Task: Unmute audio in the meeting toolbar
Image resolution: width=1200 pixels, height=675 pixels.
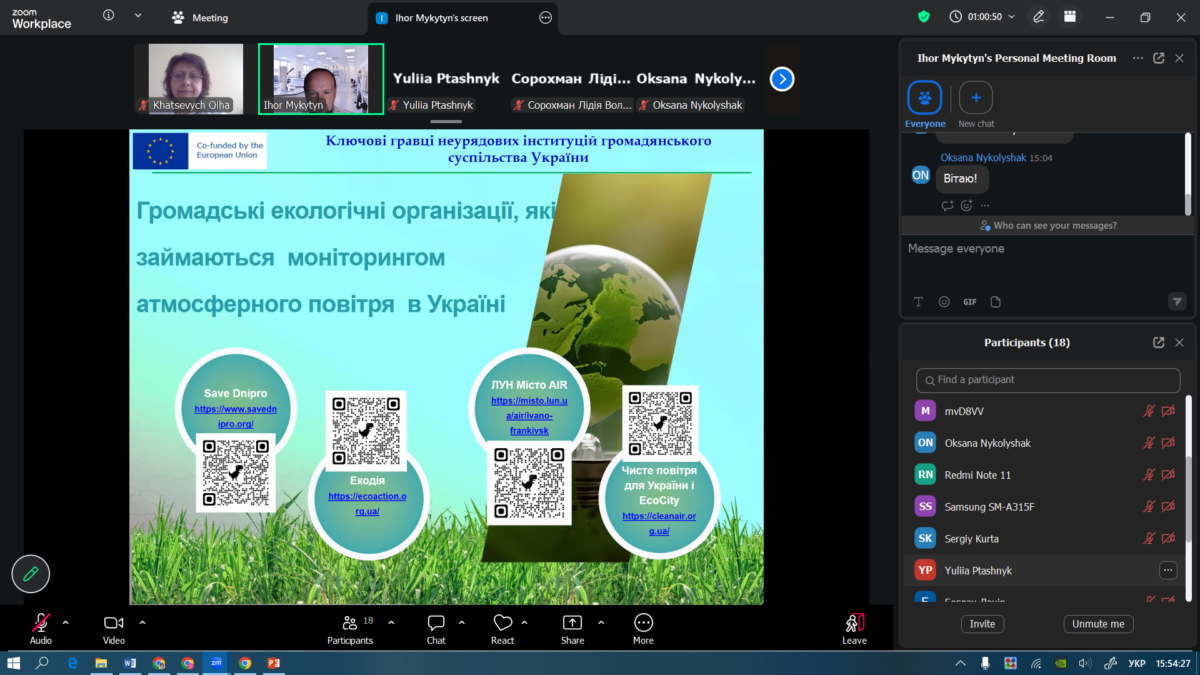Action: pyautogui.click(x=40, y=628)
